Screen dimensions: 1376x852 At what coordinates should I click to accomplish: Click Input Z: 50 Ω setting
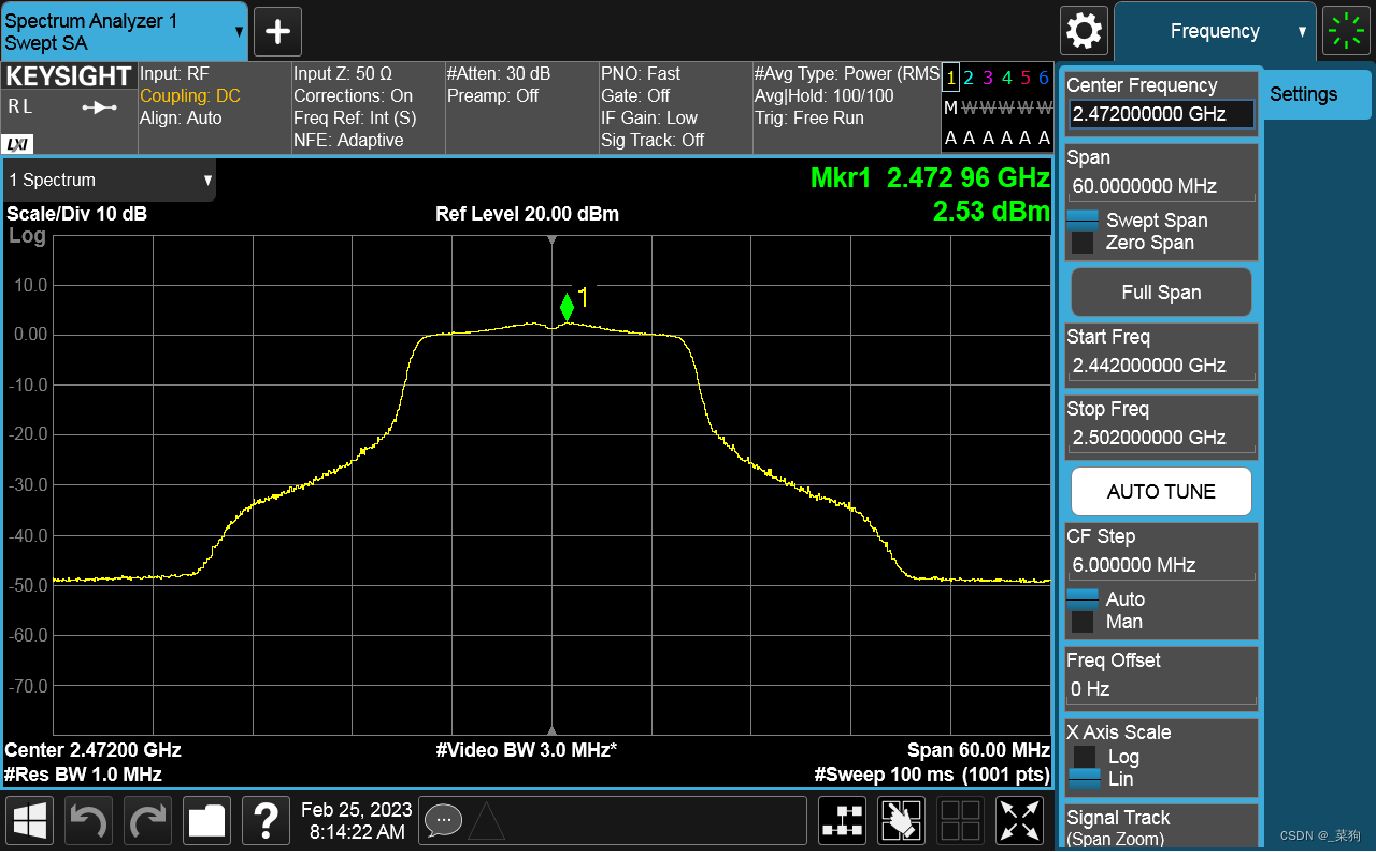[342, 74]
